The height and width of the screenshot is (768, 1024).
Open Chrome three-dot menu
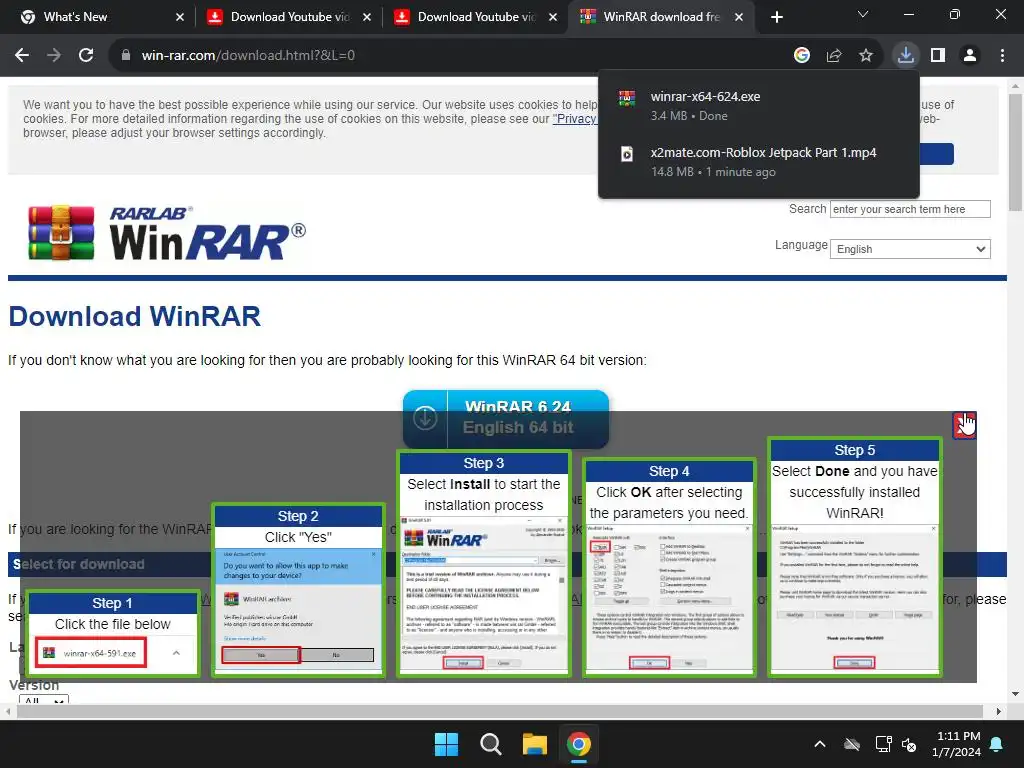[1002, 56]
